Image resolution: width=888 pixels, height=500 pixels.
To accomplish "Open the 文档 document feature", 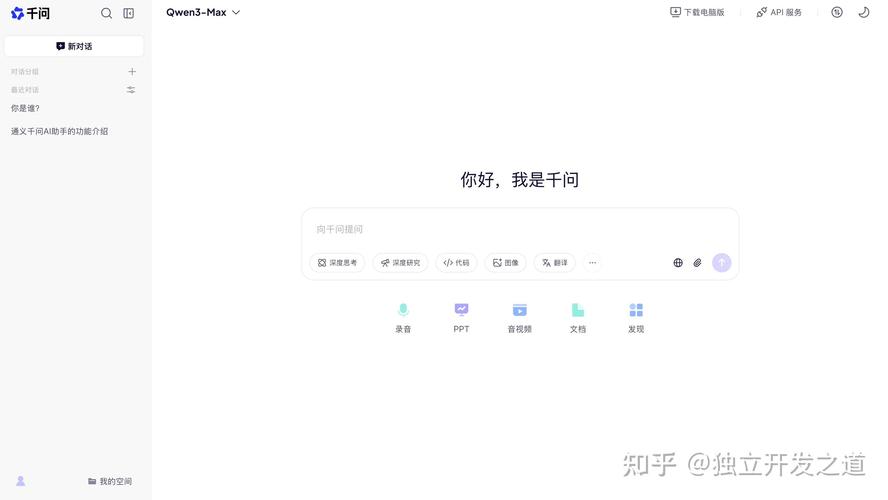I will (x=578, y=318).
